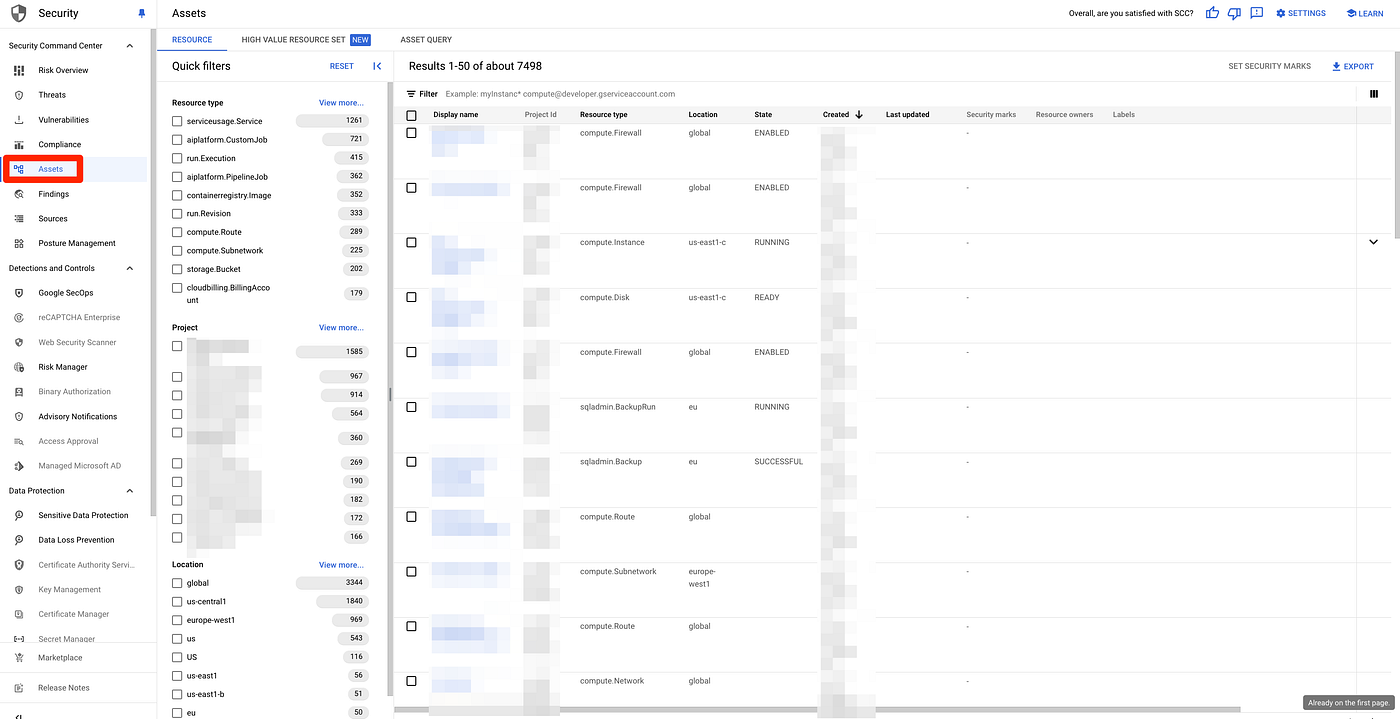Collapse the Quick filters panel
This screenshot has height=719, width=1400.
377,66
